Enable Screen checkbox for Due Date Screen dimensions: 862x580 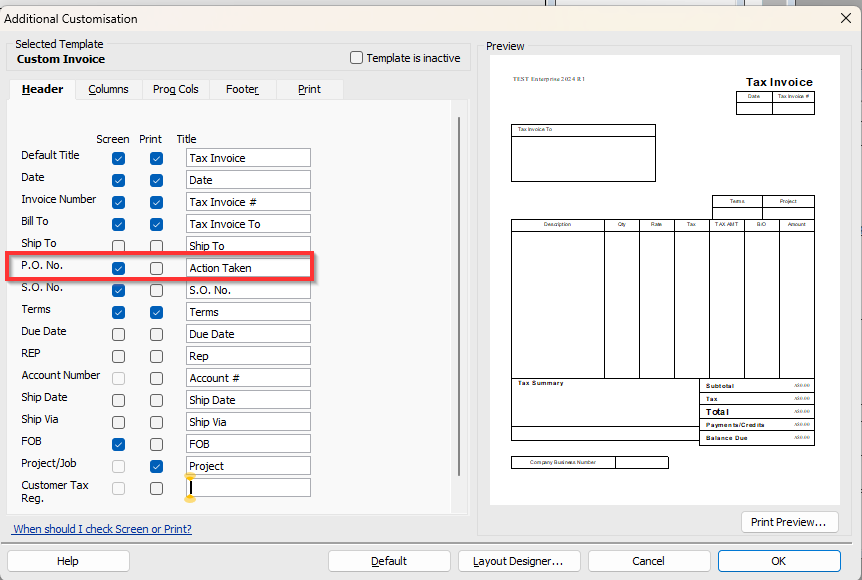[x=118, y=334]
